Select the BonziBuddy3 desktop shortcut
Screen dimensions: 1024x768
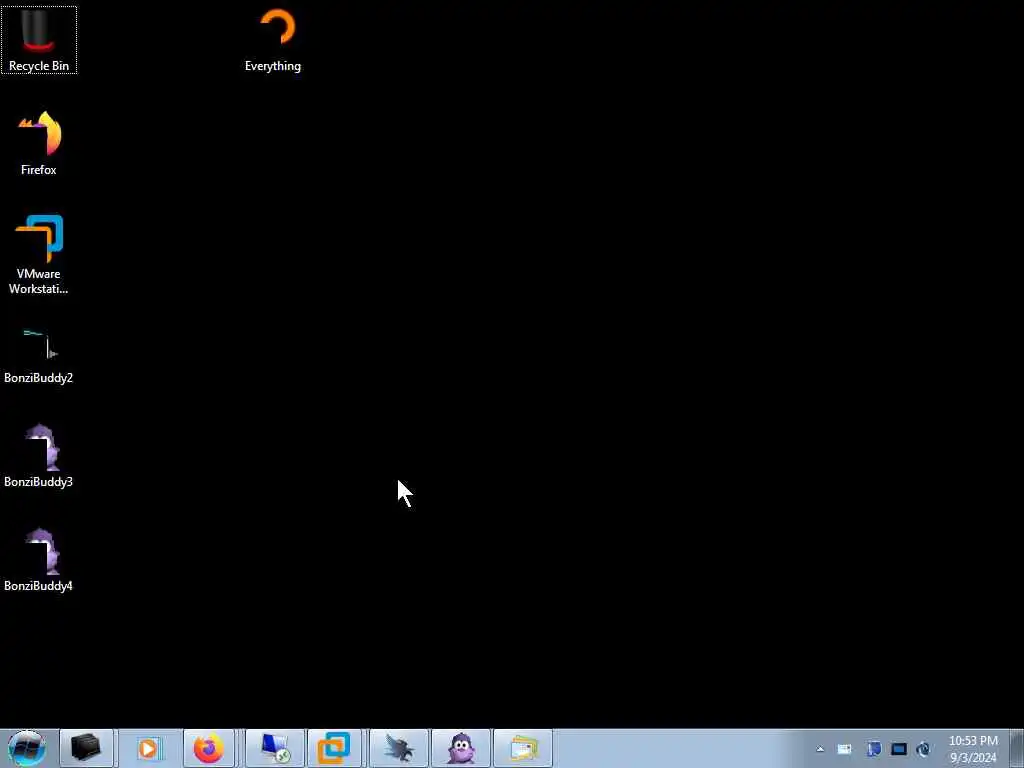pos(39,456)
